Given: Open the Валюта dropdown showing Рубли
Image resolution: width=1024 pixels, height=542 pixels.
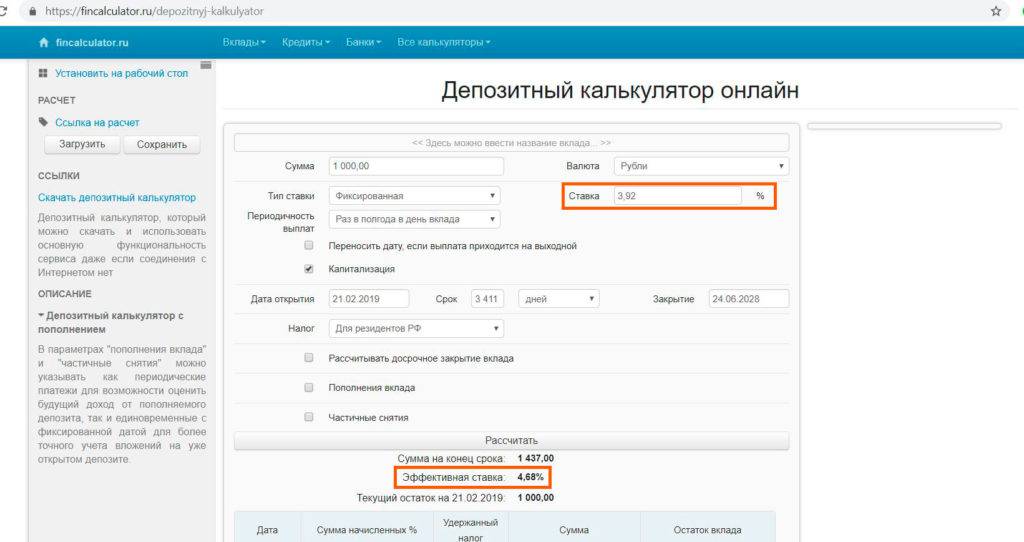Looking at the screenshot, I should (701, 167).
